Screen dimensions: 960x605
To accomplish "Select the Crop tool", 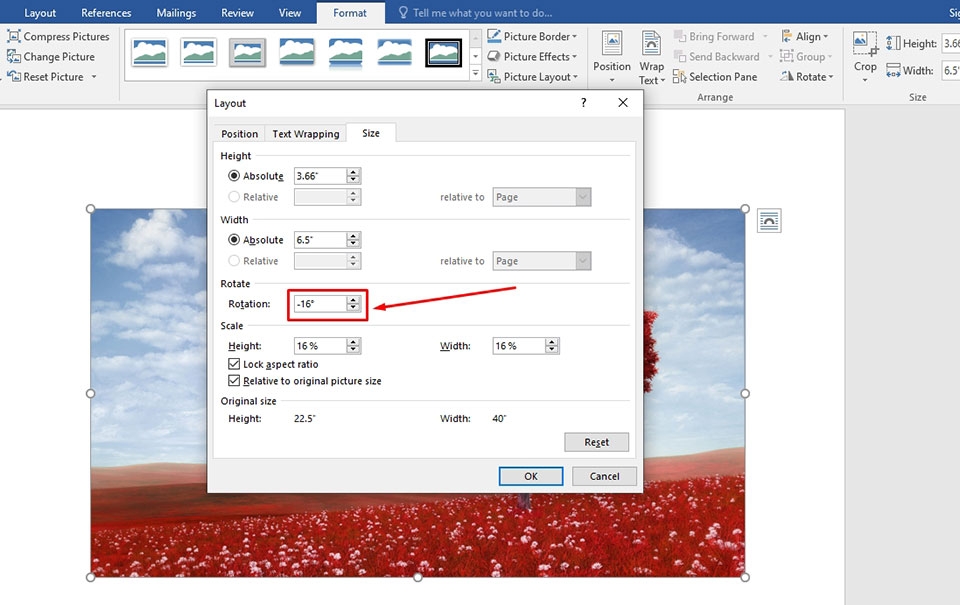I will click(865, 52).
